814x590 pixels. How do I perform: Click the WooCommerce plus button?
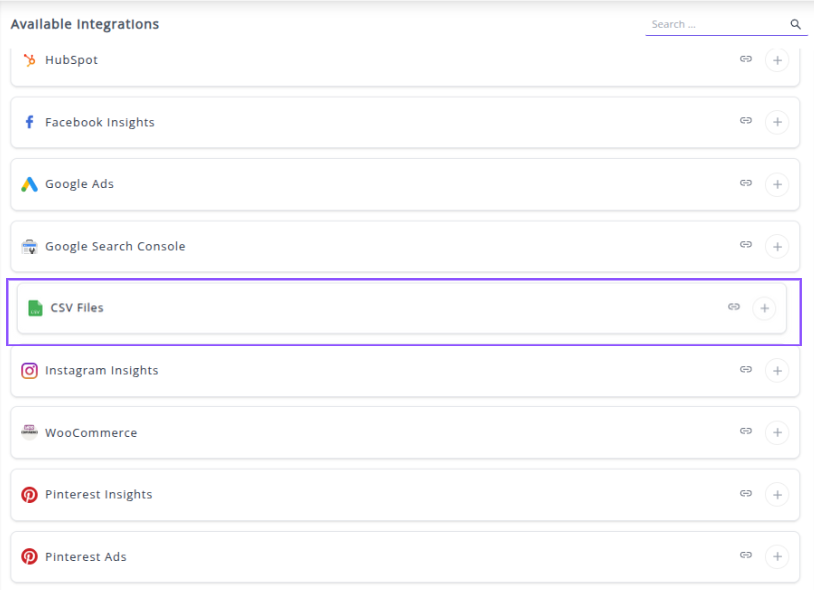click(x=776, y=433)
